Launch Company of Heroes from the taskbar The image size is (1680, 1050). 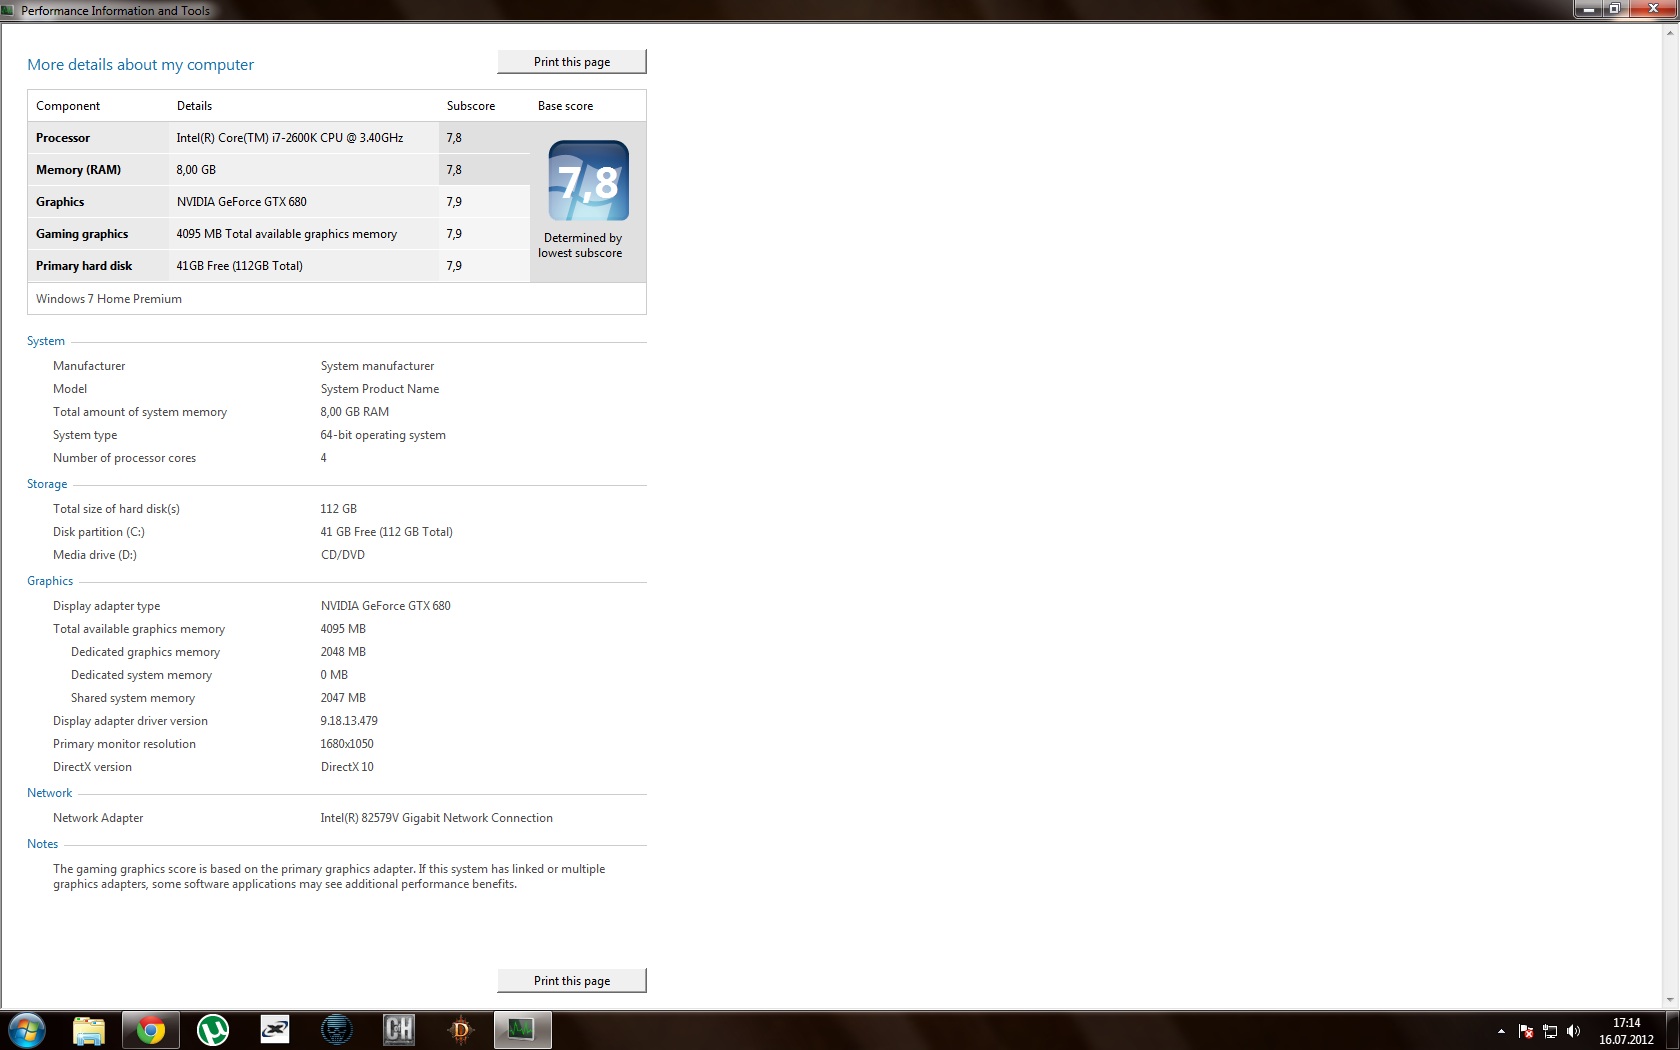click(x=399, y=1030)
